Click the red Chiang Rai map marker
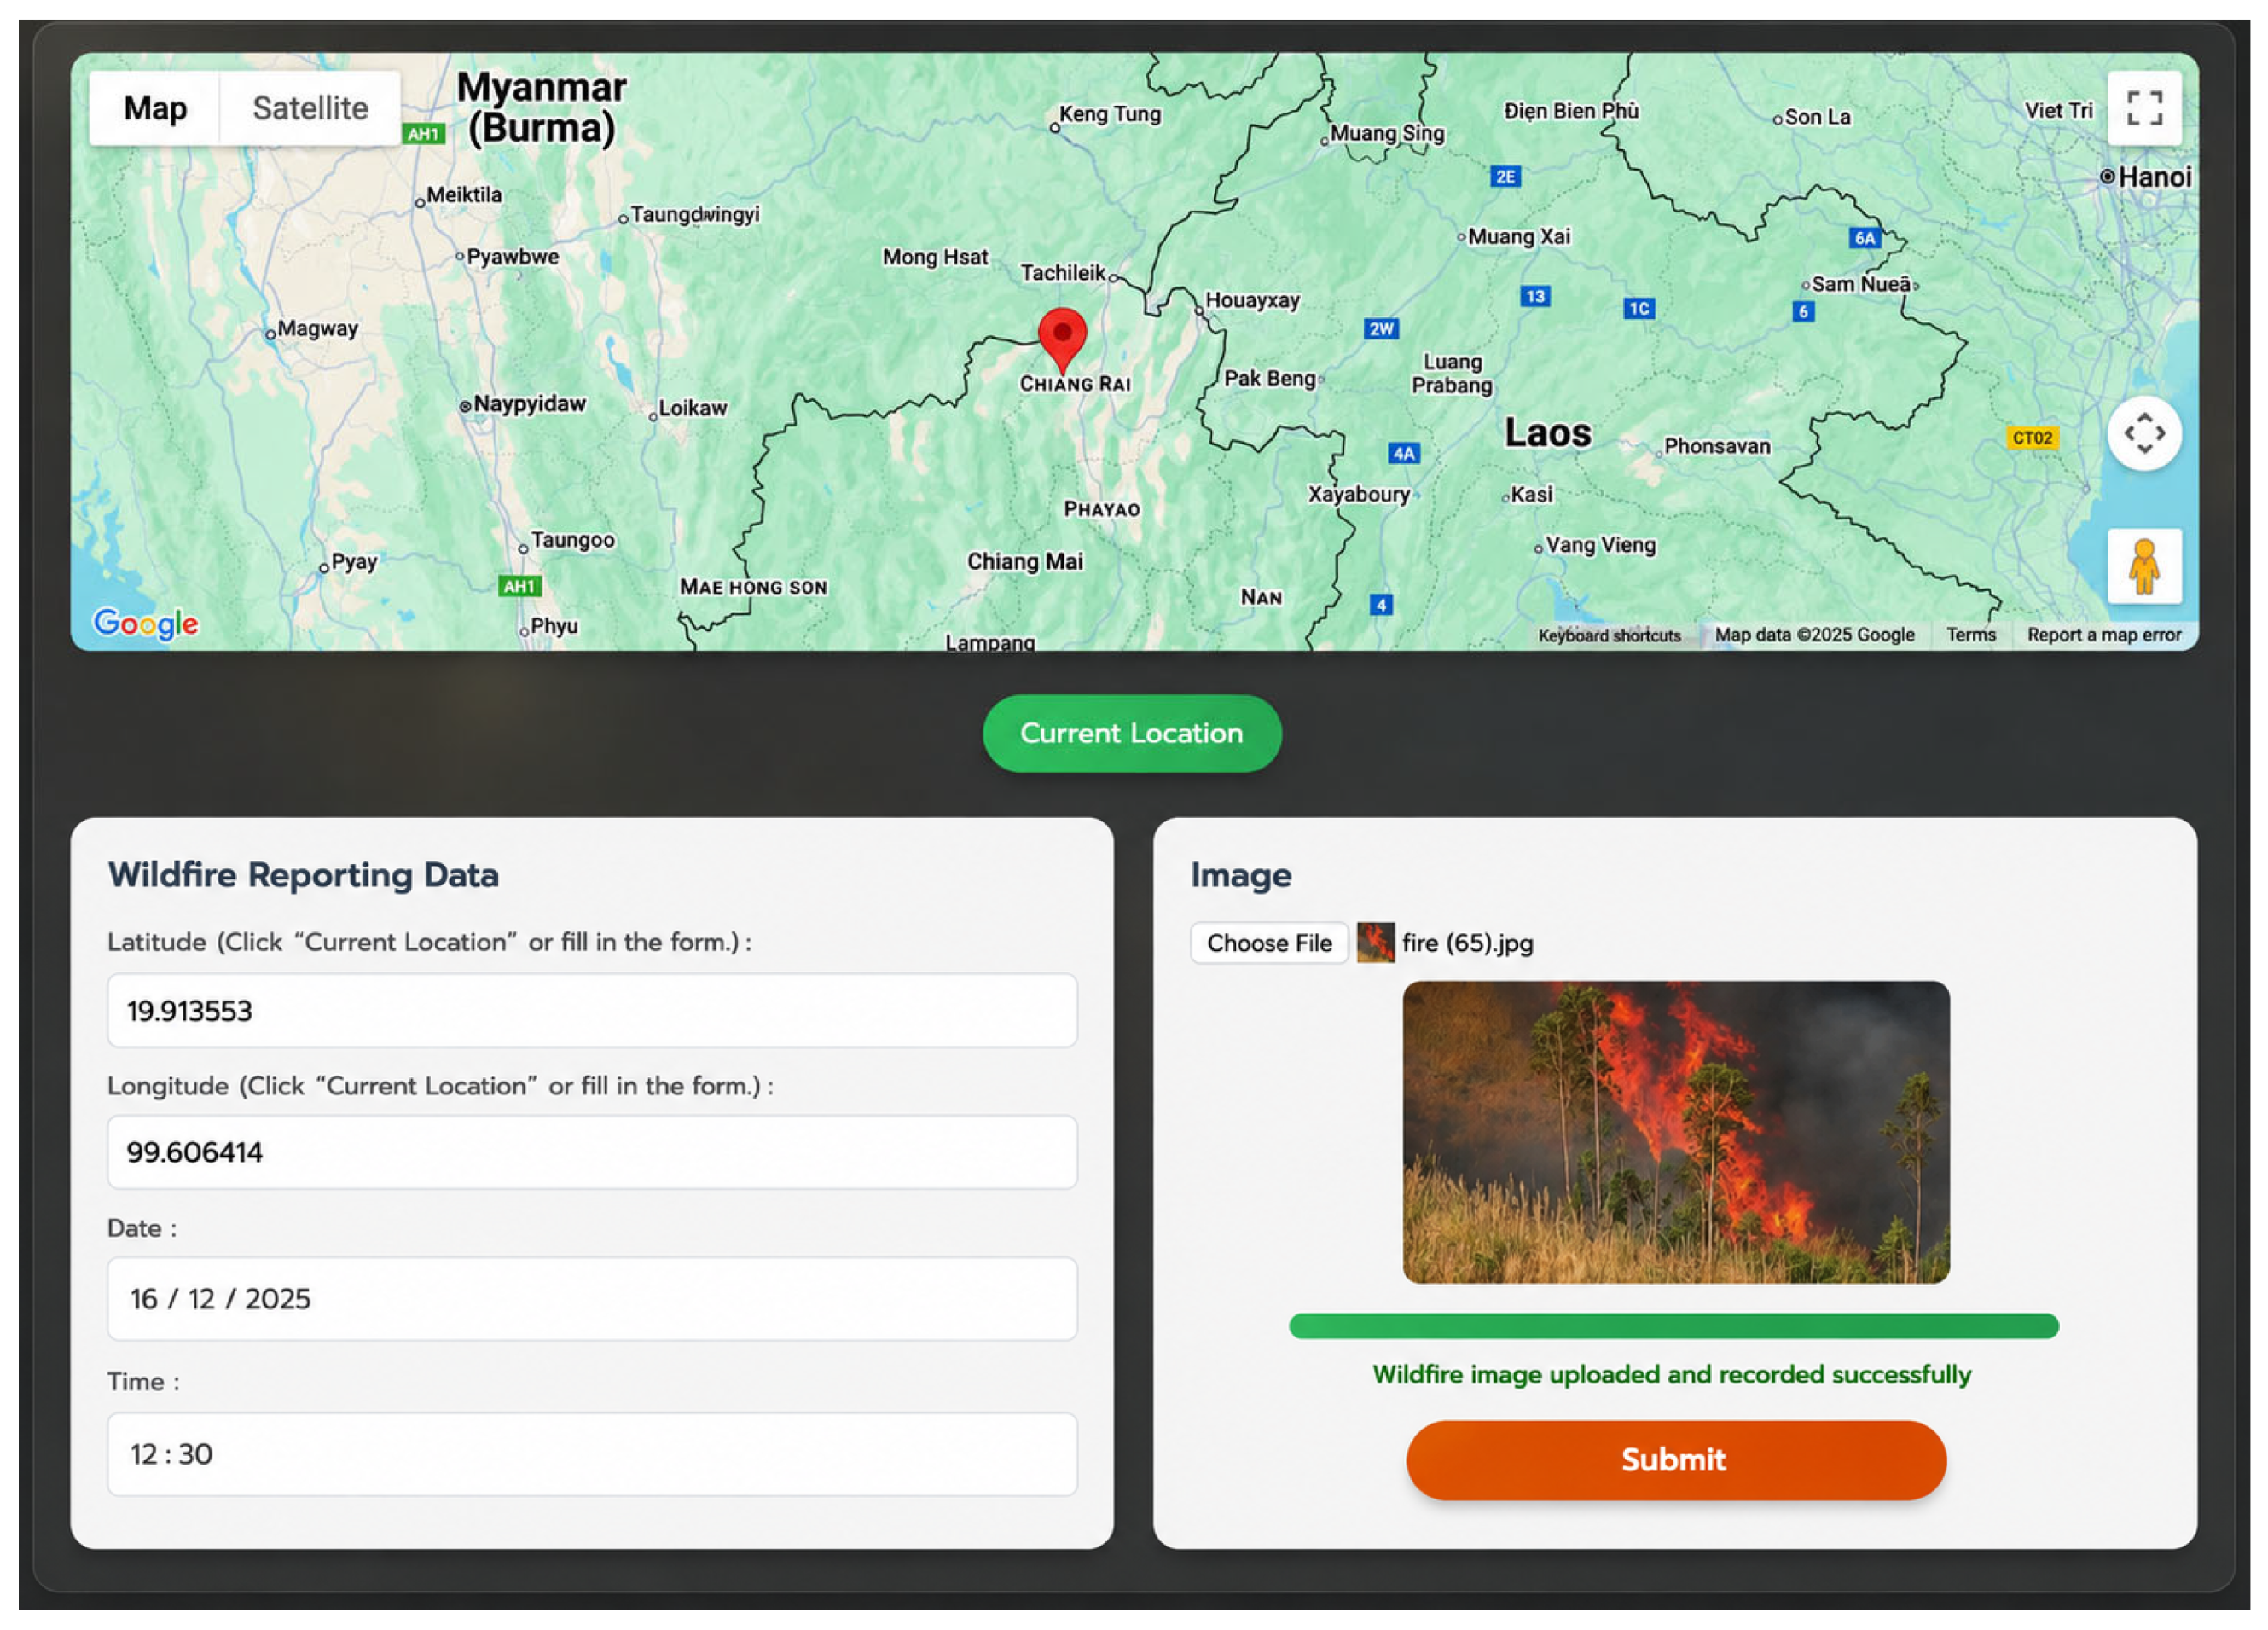The image size is (2268, 1630). point(1062,340)
